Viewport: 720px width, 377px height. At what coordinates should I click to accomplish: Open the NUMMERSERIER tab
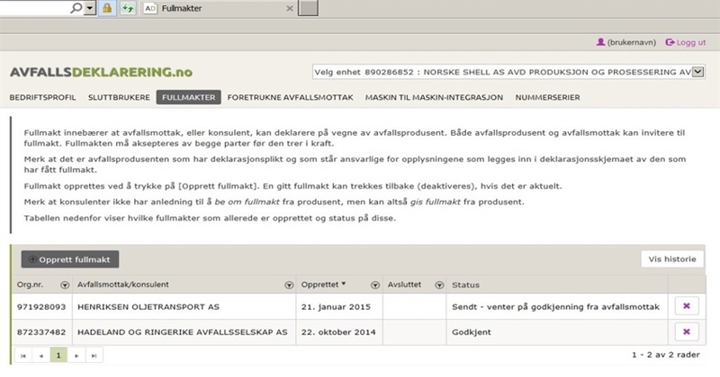click(547, 97)
